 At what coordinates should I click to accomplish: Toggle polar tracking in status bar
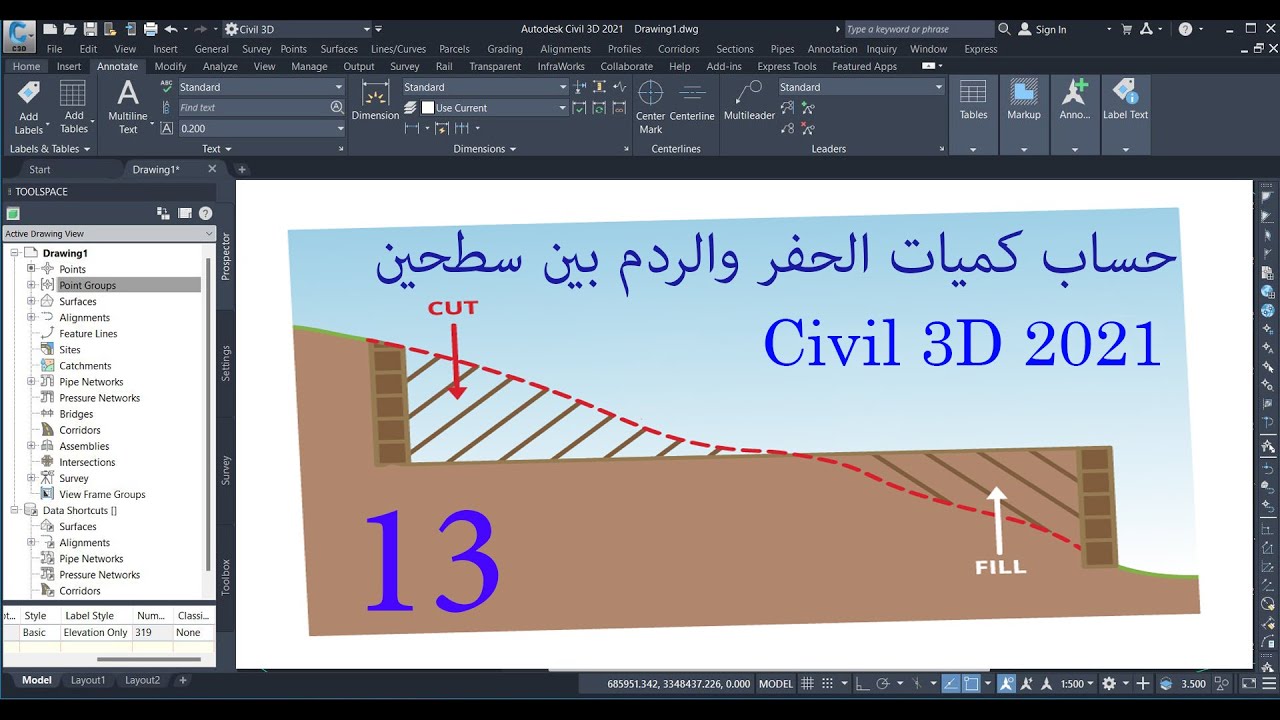tap(883, 684)
